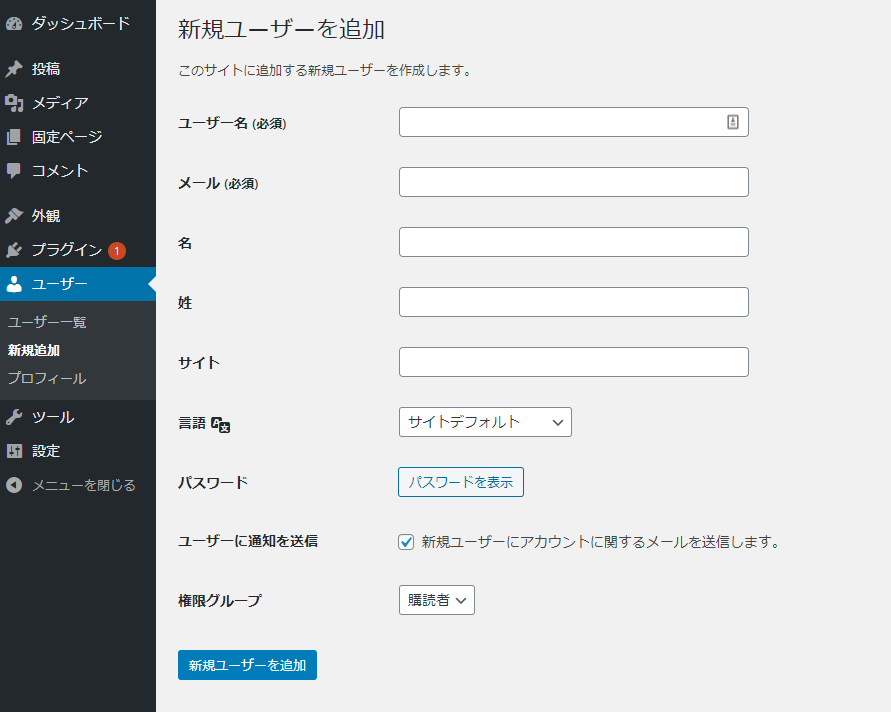This screenshot has height=712, width=891.
Task: Open the 権限グループ role dropdown
Action: [436, 600]
